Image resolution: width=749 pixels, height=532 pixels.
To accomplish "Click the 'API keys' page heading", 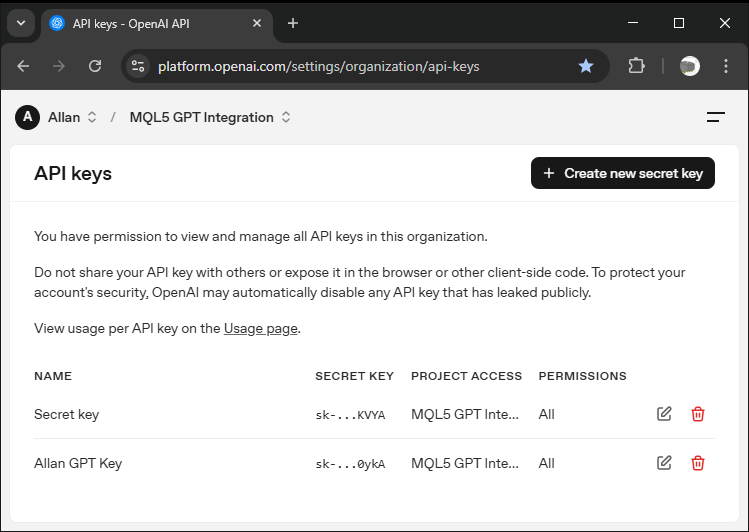I will 73,173.
